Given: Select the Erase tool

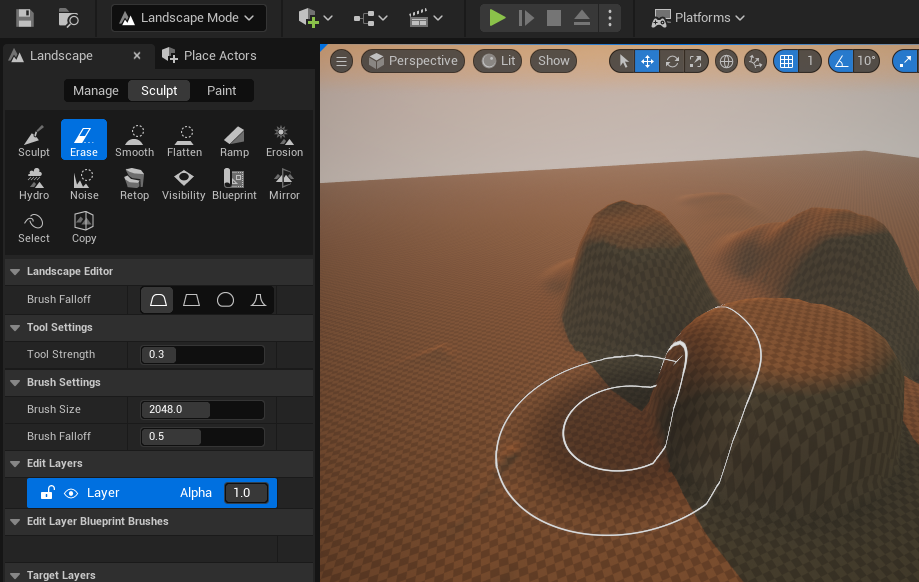Looking at the screenshot, I should click(84, 141).
